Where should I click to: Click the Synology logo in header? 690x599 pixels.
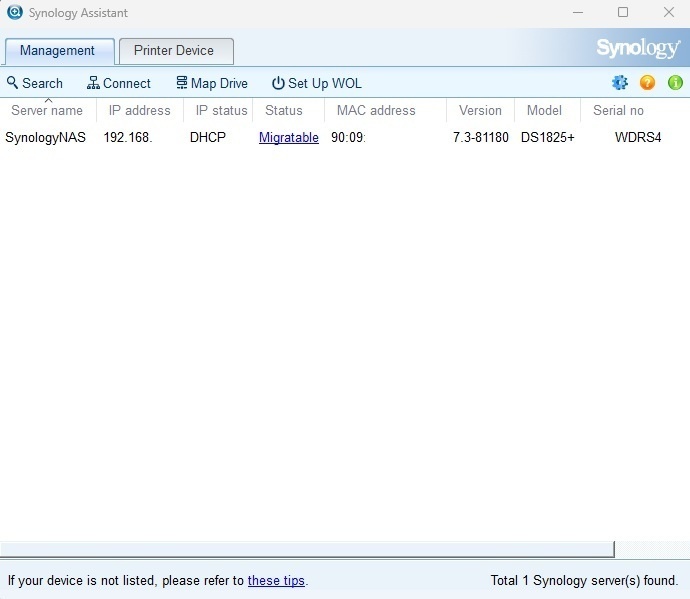(638, 48)
